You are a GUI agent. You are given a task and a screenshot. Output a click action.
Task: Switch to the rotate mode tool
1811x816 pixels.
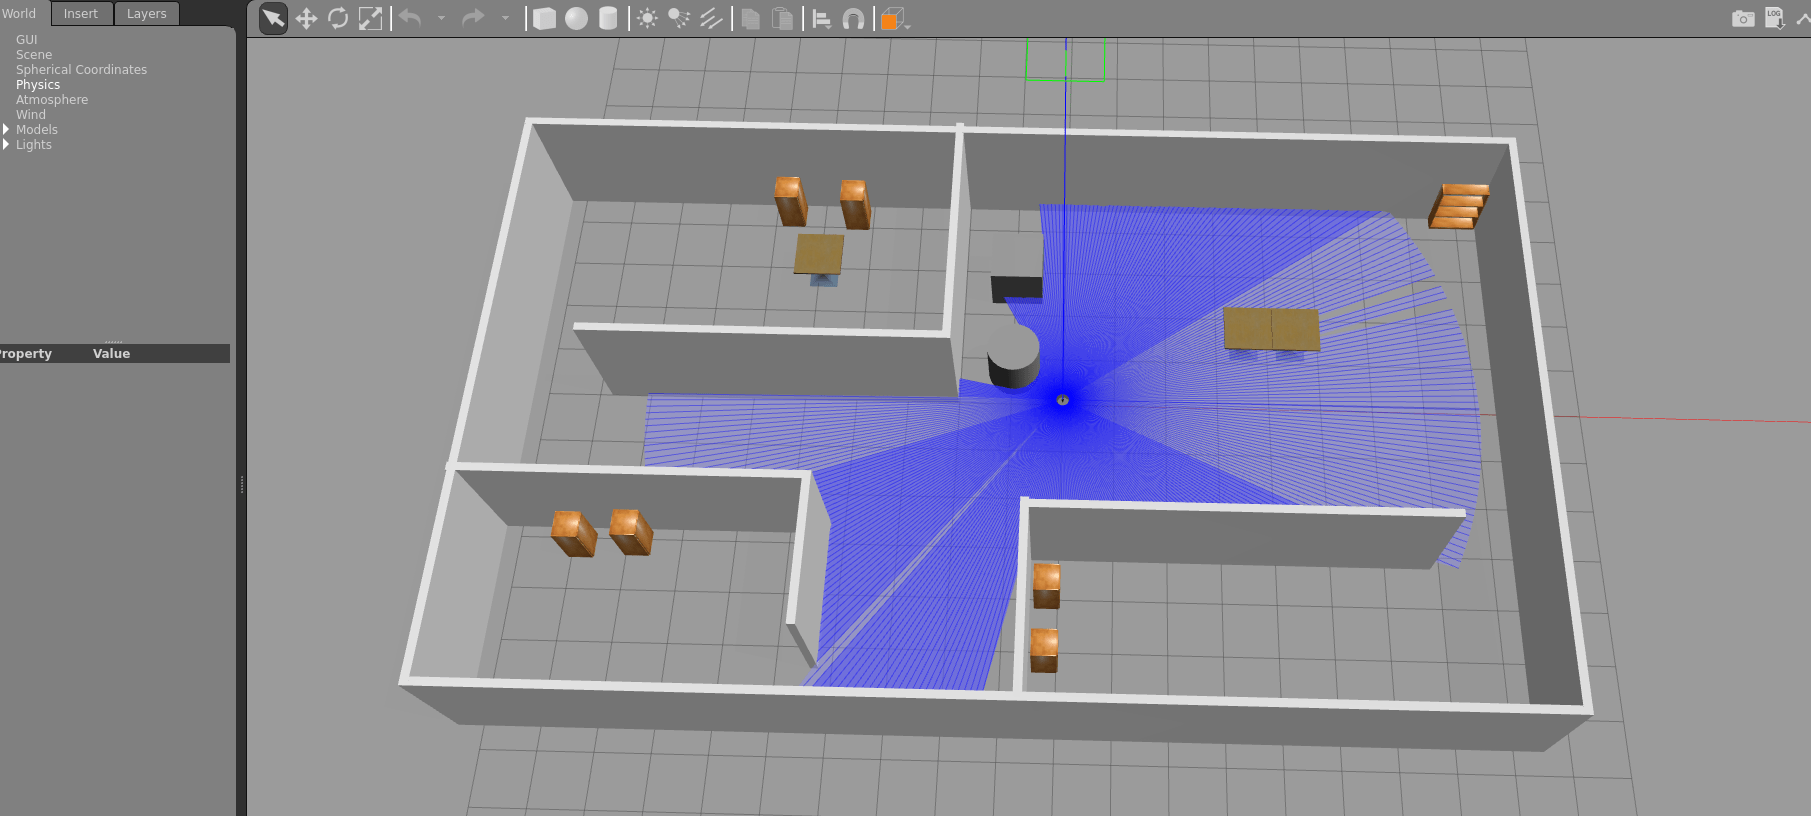[338, 19]
